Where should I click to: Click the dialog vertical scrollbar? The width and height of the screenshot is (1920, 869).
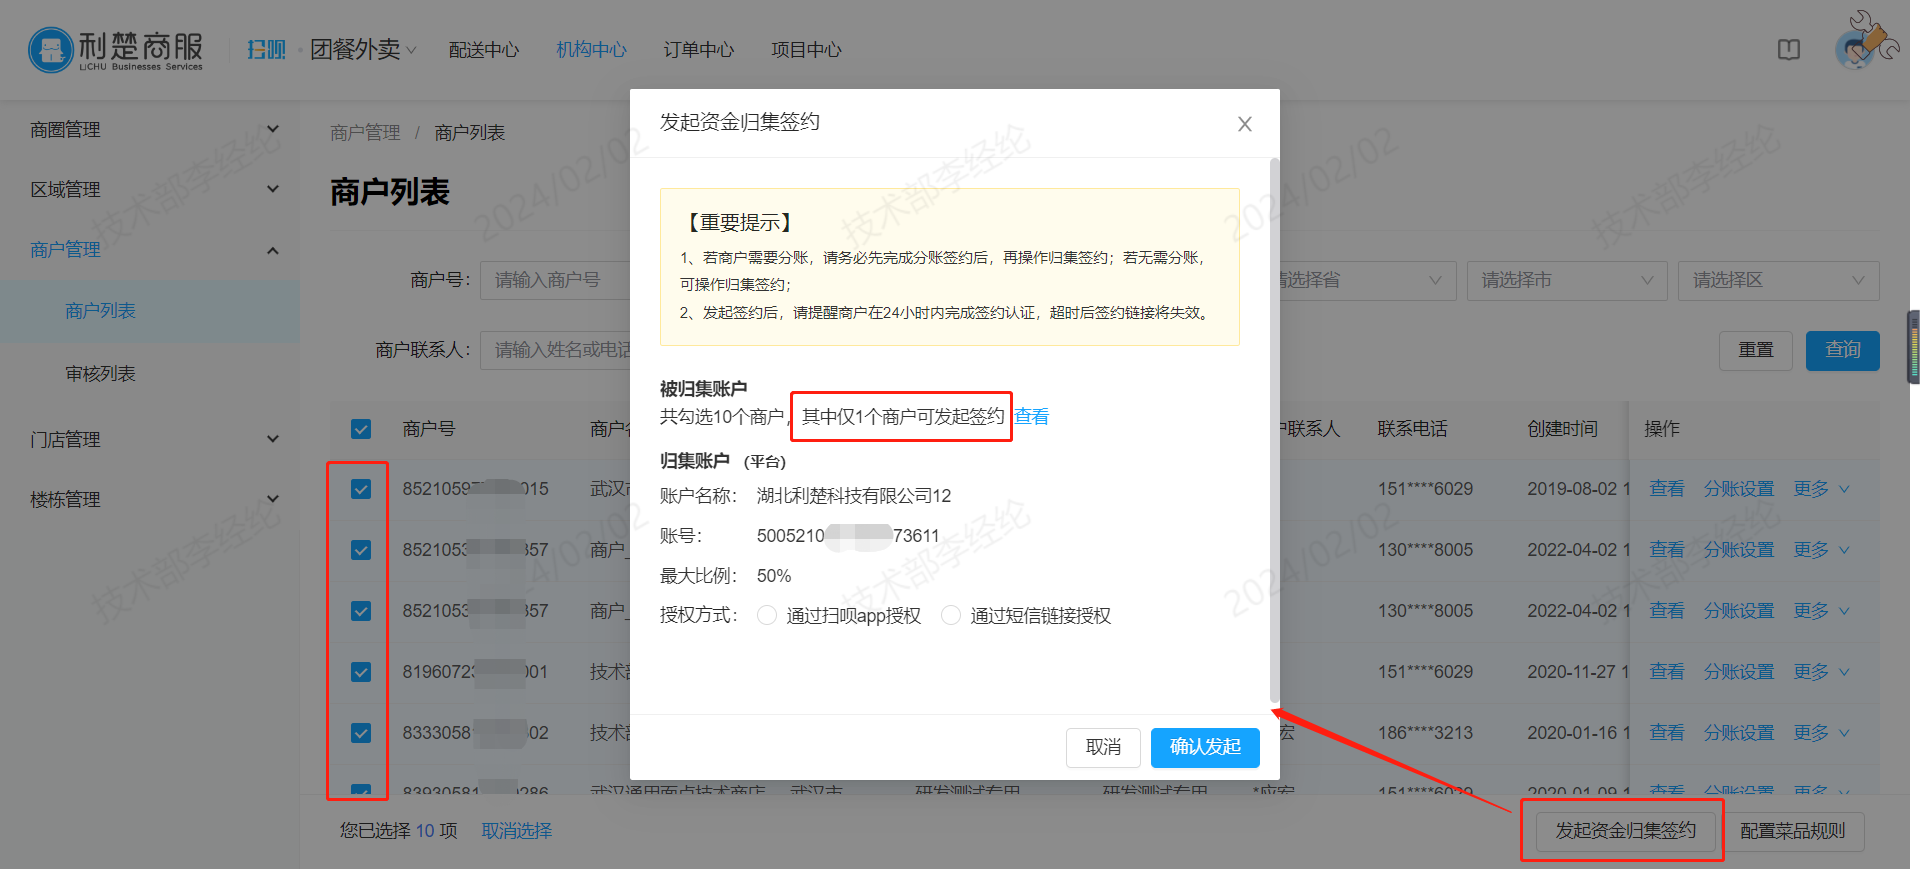point(1274,430)
